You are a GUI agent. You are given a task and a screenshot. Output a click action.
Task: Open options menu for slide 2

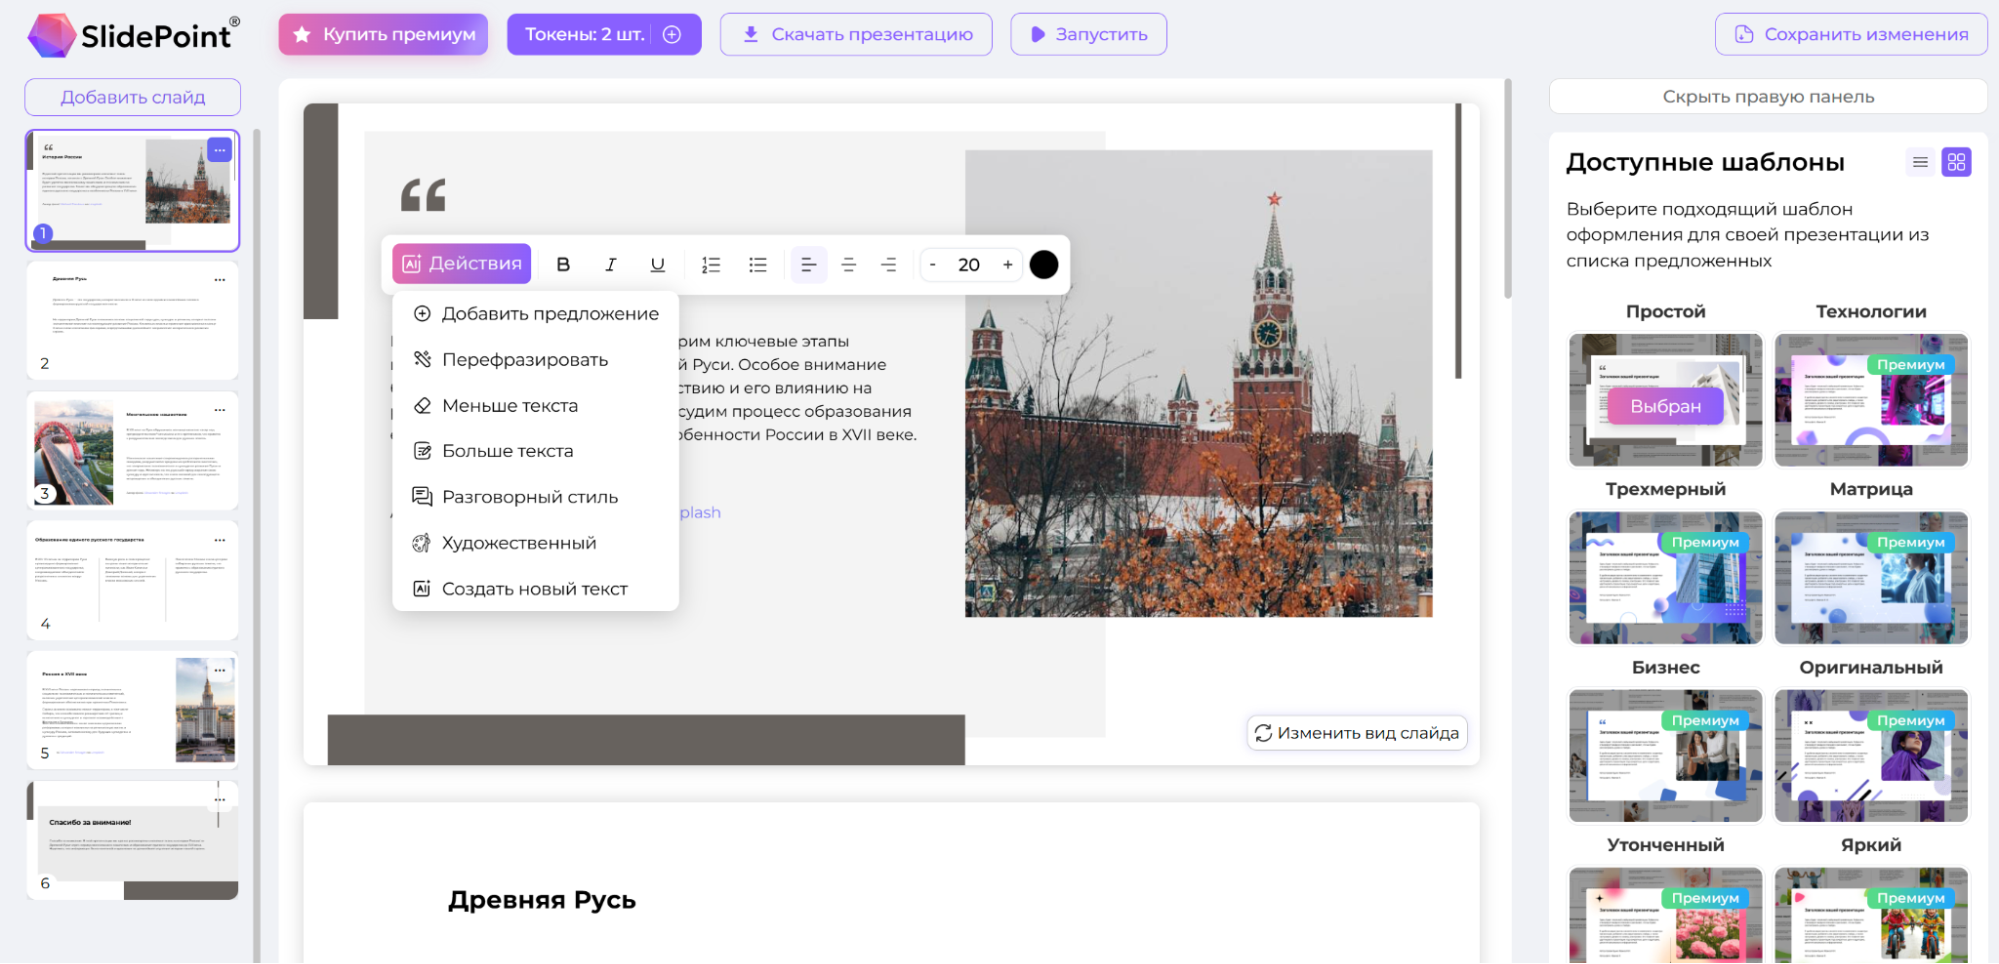[x=220, y=280]
